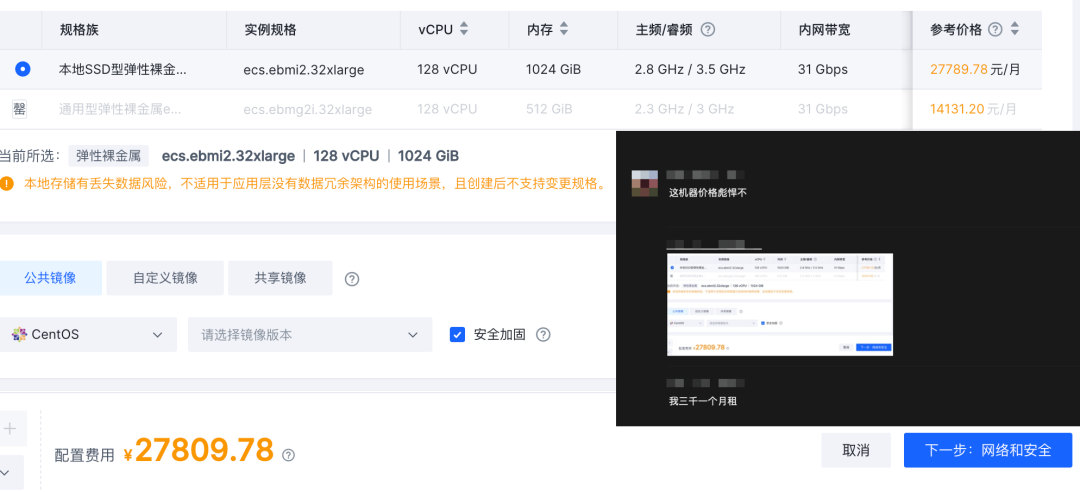This screenshot has width=1080, height=492.
Task: Select the ecs.ebmg2i.32xlarge instance row
Action: click(x=300, y=109)
